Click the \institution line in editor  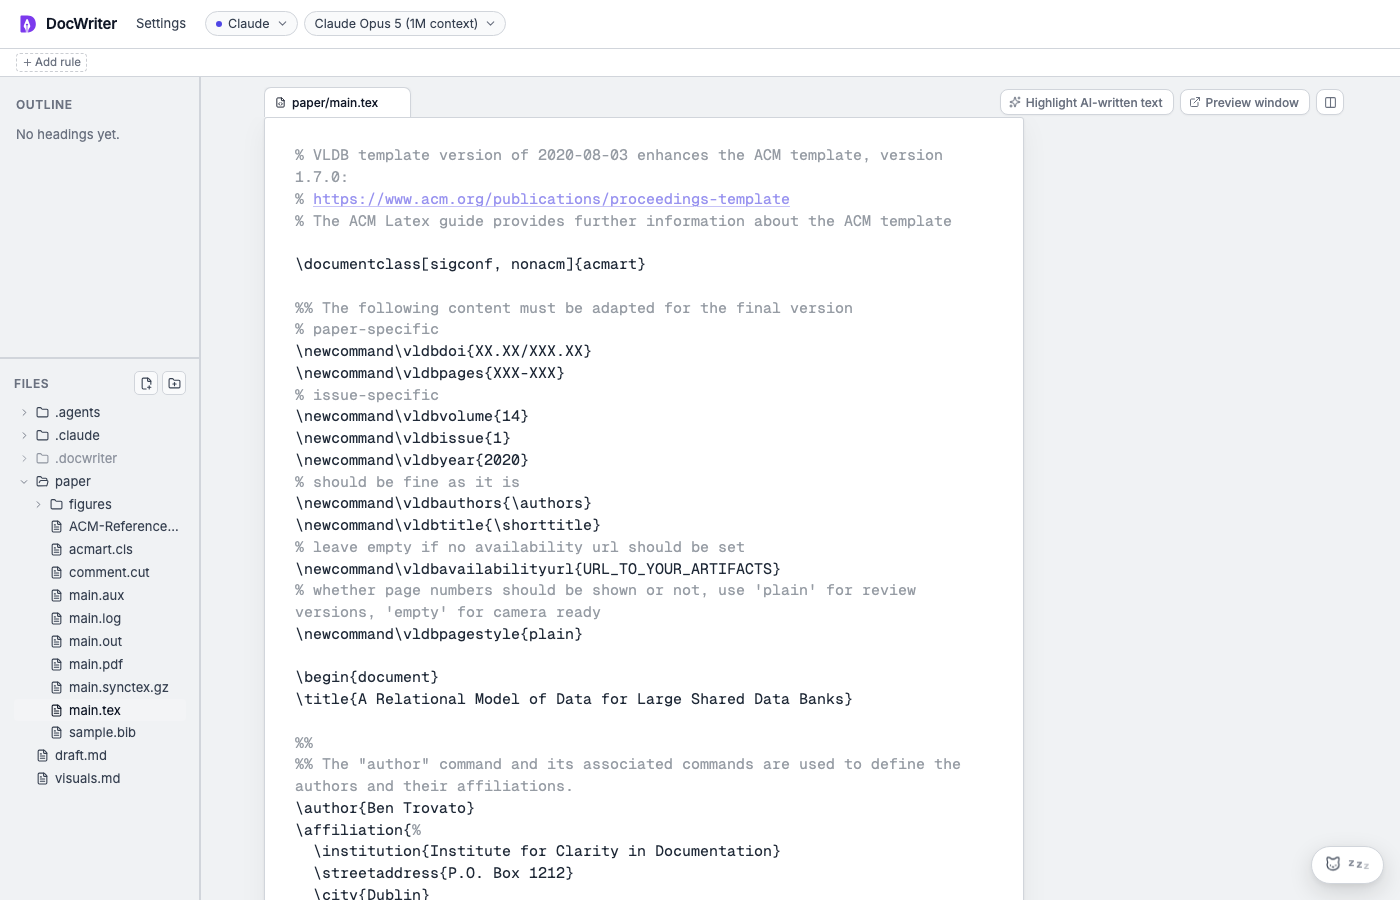pyautogui.click(x=546, y=851)
